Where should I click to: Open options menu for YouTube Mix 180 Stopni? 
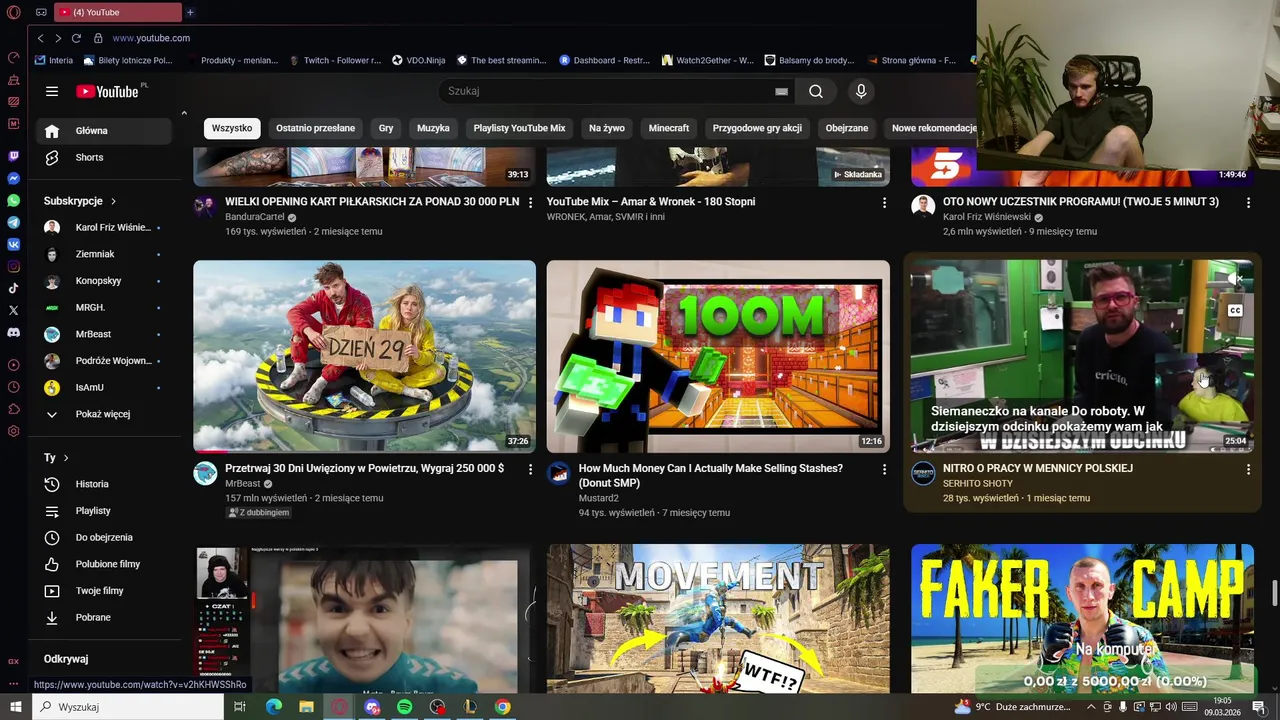[884, 202]
